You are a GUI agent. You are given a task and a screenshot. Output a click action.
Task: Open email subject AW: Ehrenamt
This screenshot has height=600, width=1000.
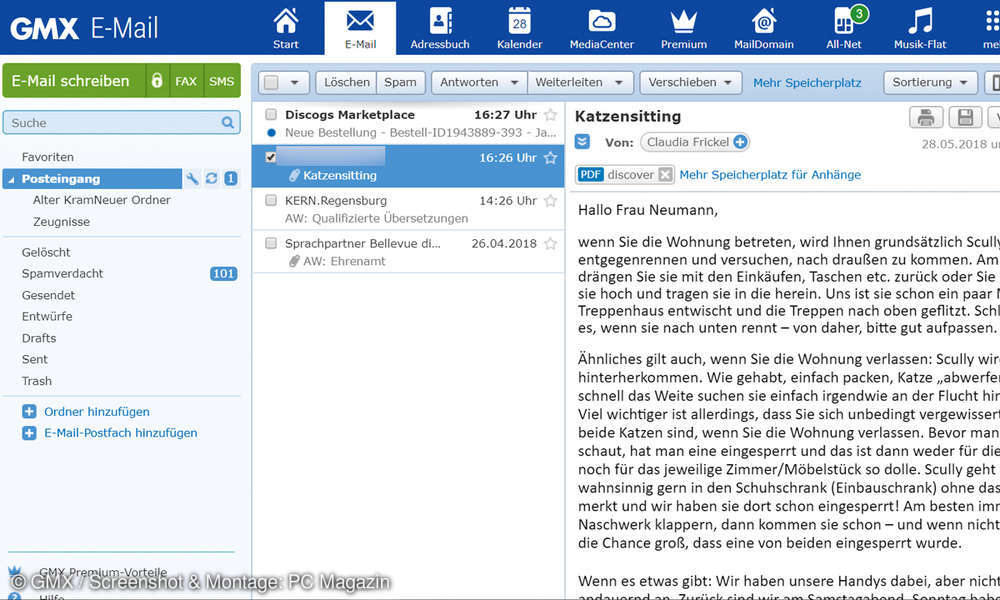[x=344, y=261]
